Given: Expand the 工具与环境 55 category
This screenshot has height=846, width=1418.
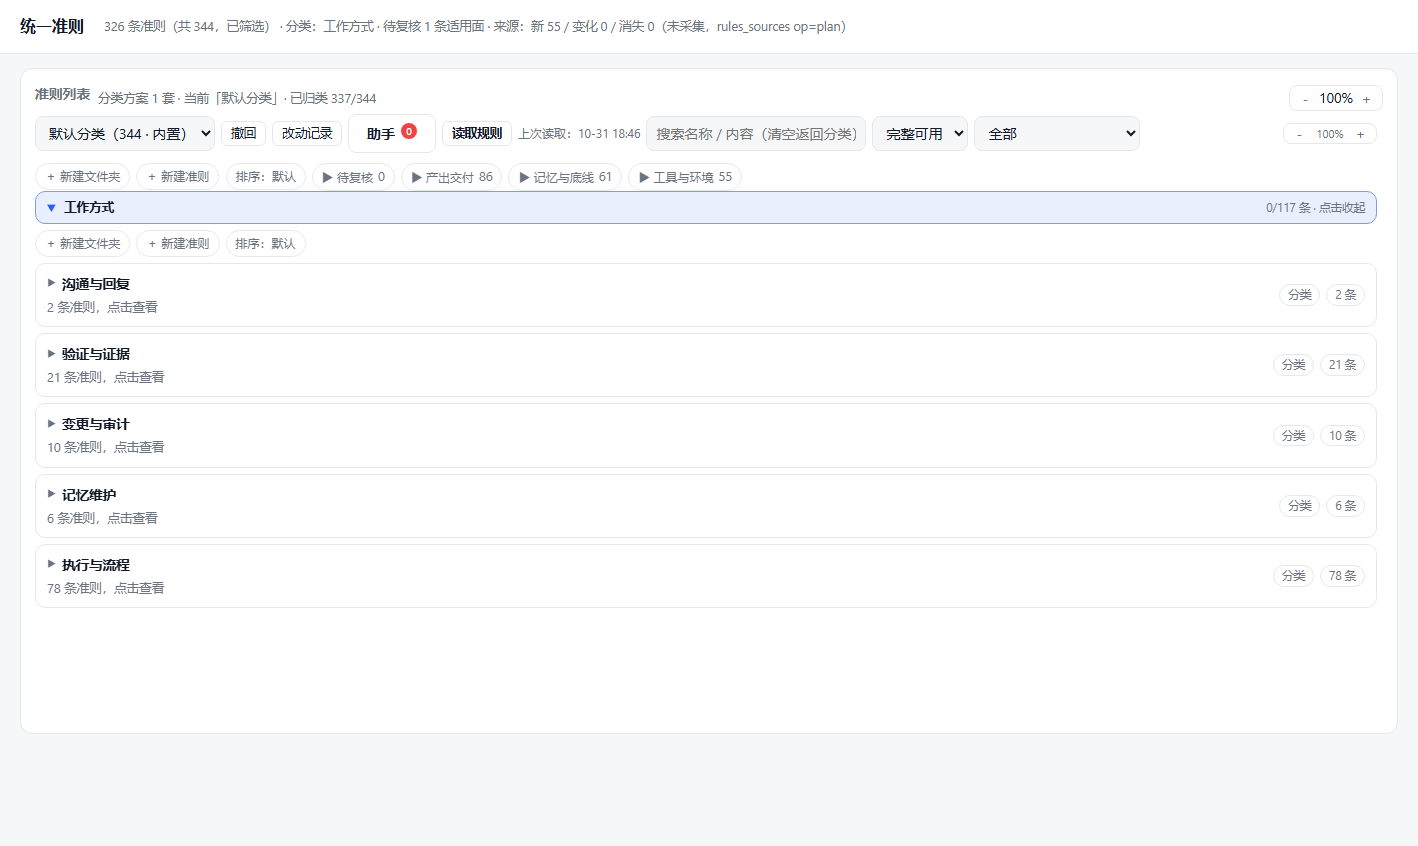Looking at the screenshot, I should [x=685, y=177].
